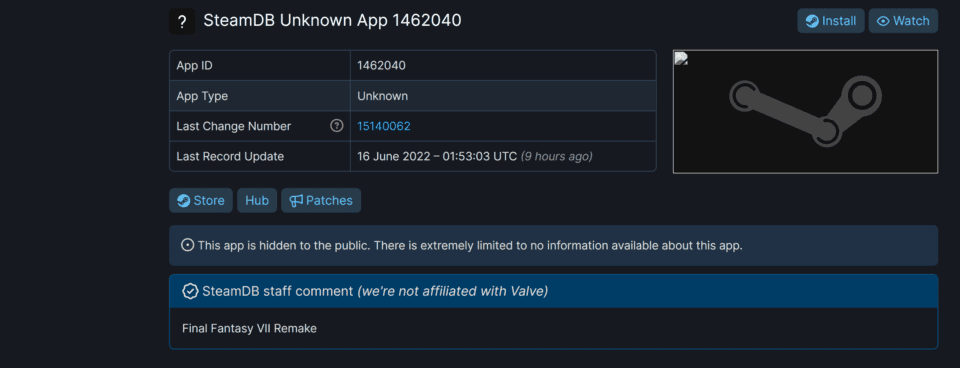Click the App Type value Unknown
Screen dimensions: 960x368
point(383,96)
